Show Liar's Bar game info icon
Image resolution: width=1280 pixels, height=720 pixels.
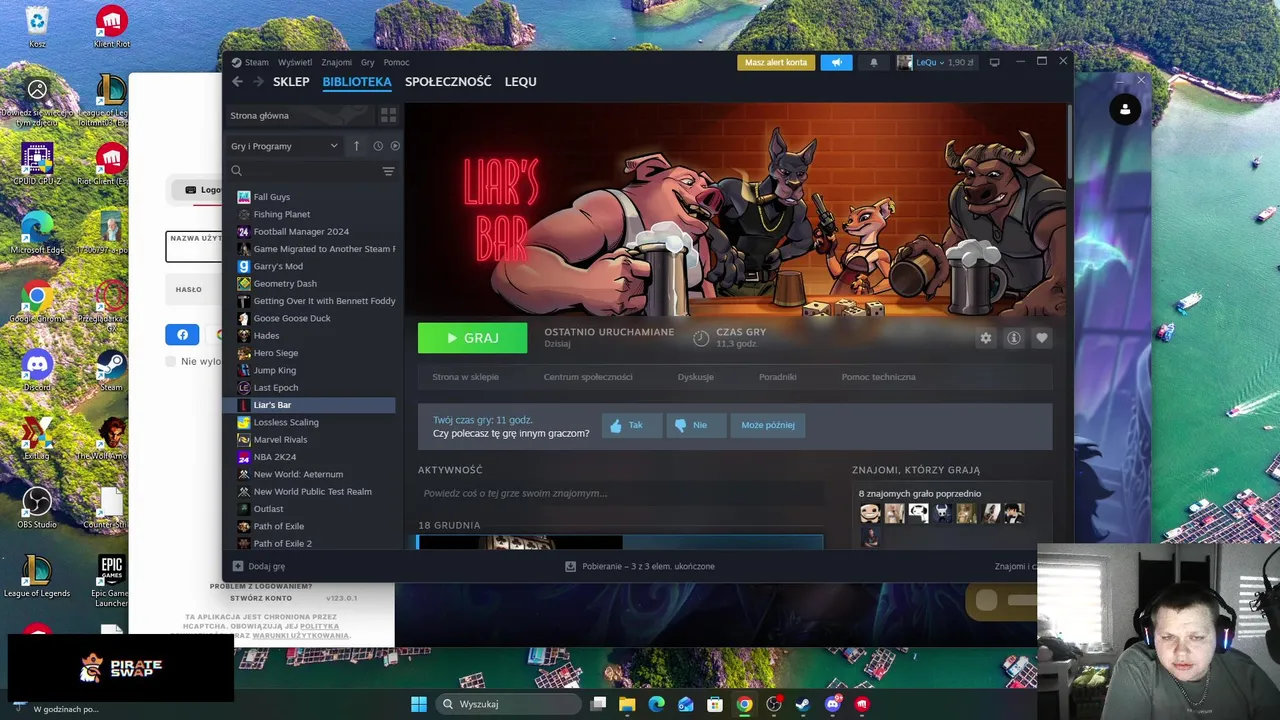coord(1013,338)
